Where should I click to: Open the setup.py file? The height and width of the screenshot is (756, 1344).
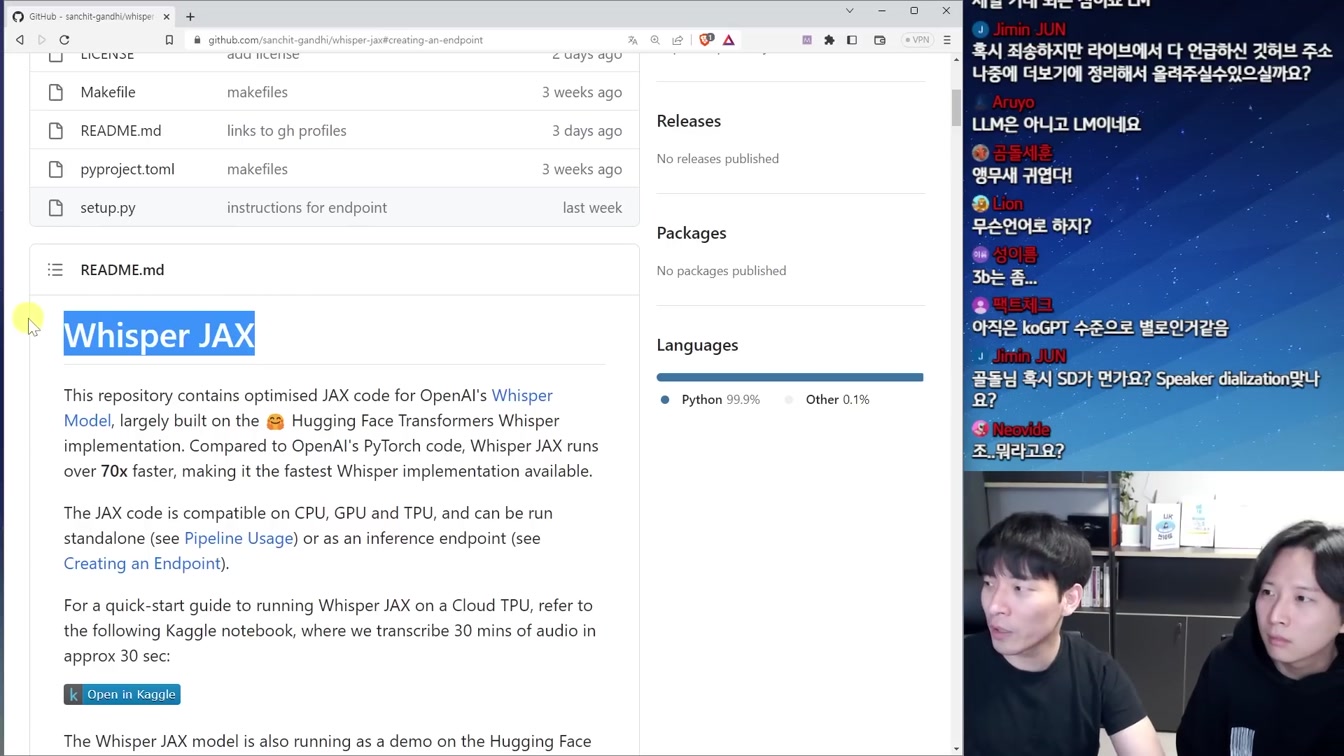(108, 208)
